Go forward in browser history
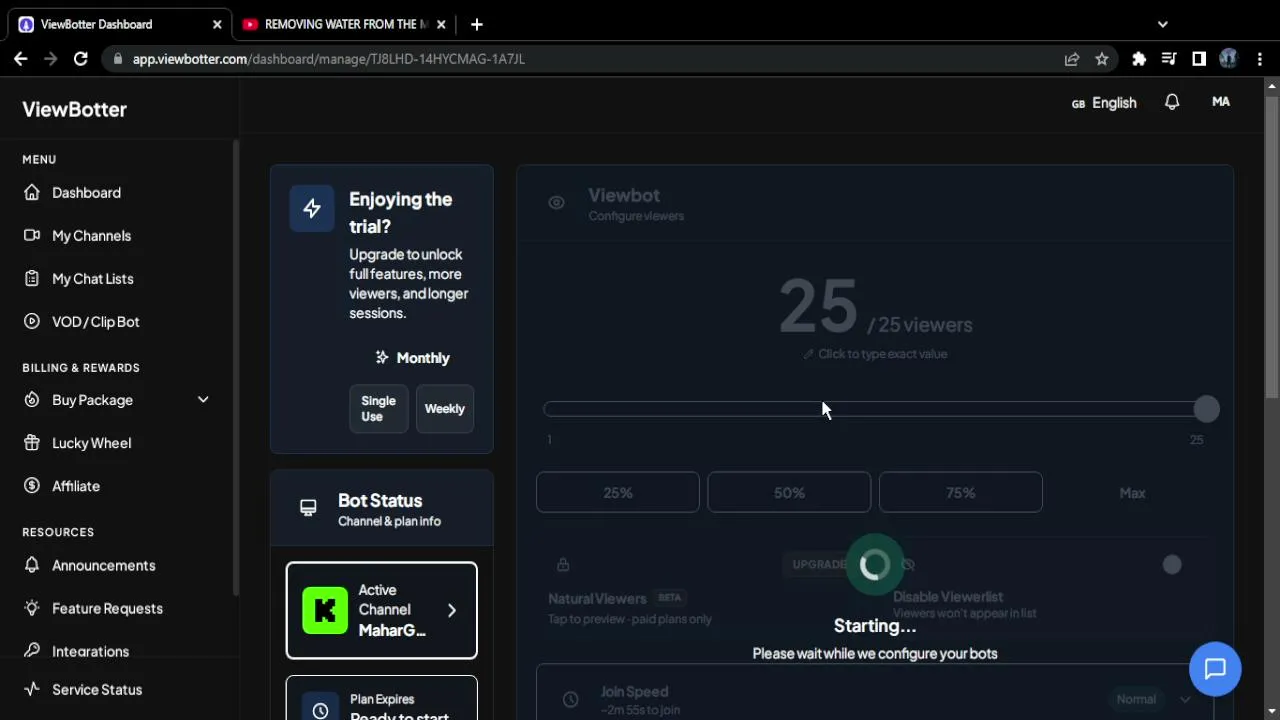 [51, 59]
